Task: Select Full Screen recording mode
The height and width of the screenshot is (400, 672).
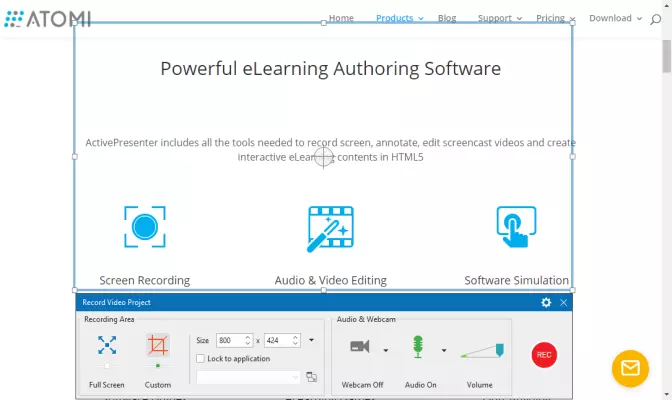Action: click(x=107, y=345)
